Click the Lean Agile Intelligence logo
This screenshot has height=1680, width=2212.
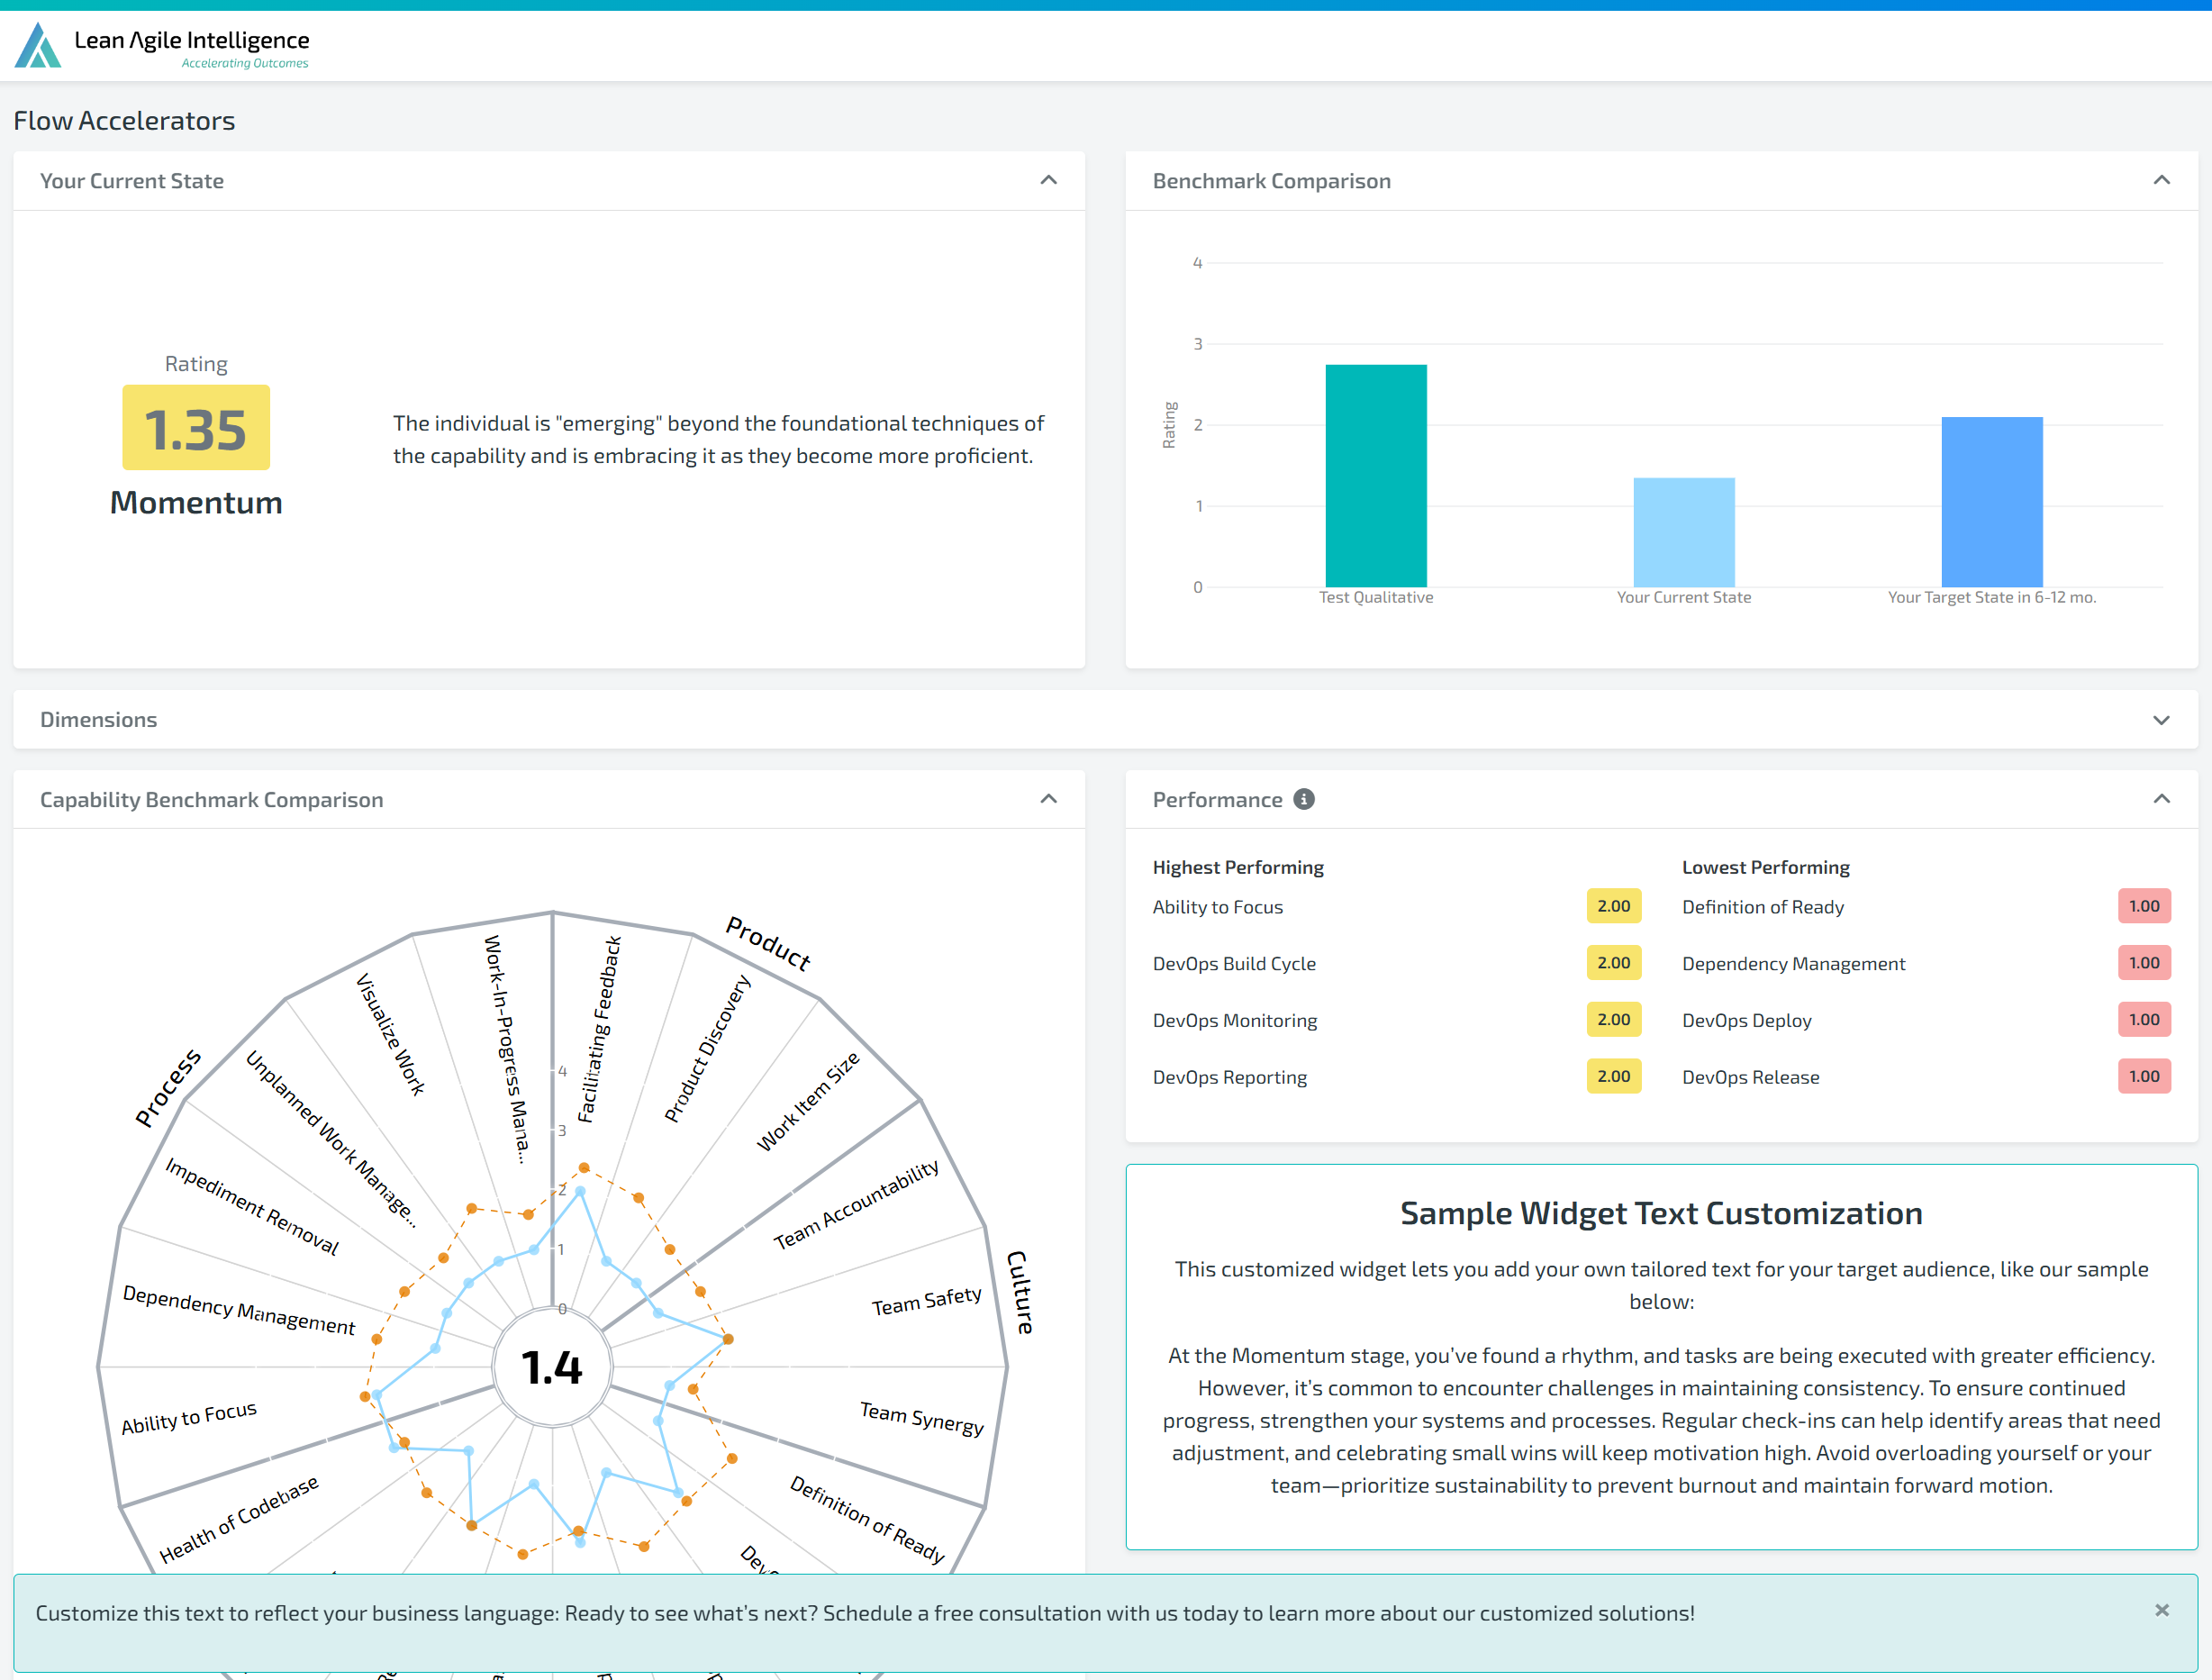162,46
